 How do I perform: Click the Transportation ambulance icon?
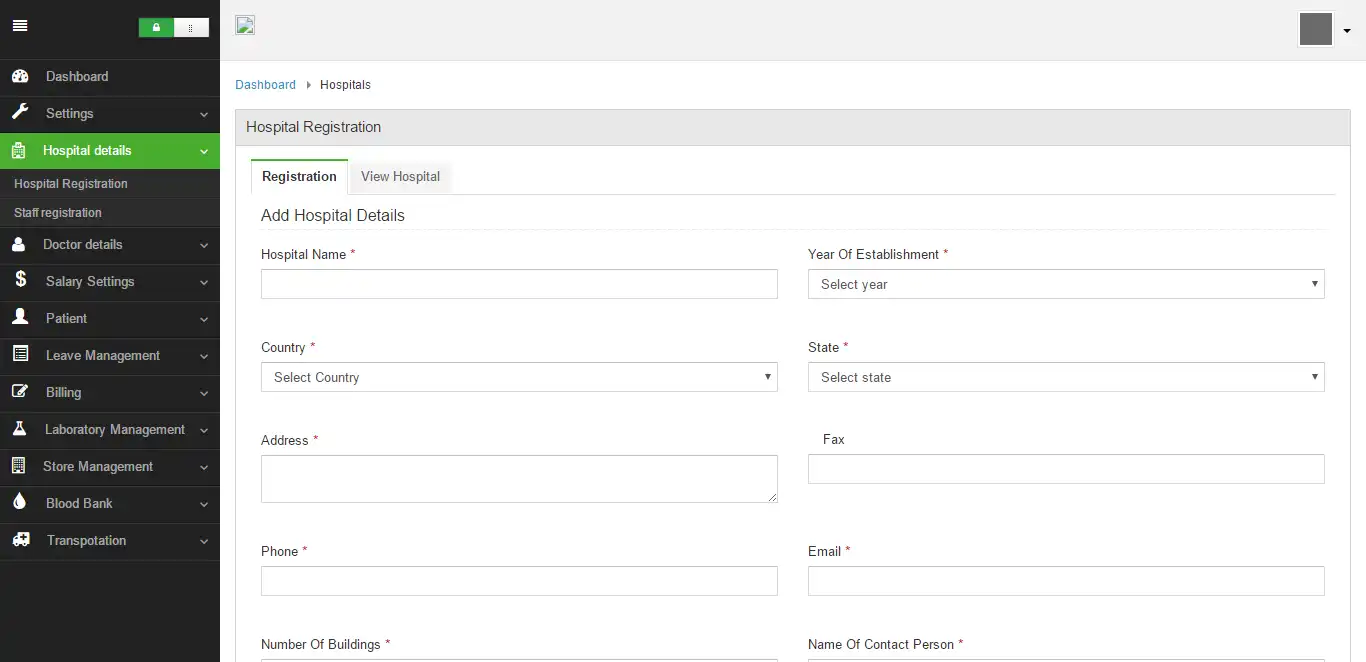point(21,540)
